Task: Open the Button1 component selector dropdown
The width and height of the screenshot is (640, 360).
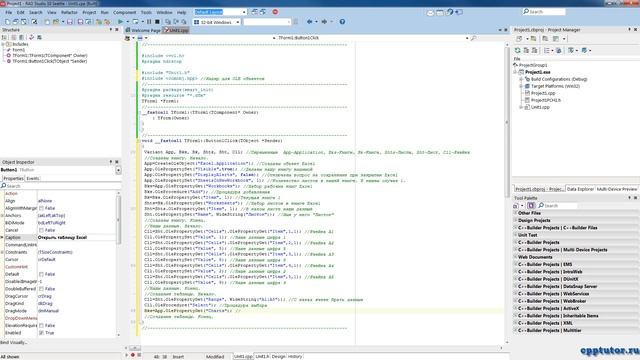Action: 118,170
